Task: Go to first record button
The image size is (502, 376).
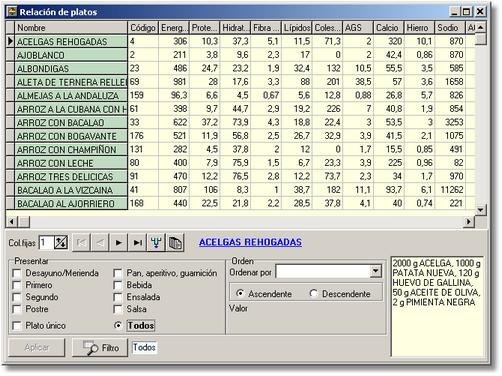Action: point(81,242)
